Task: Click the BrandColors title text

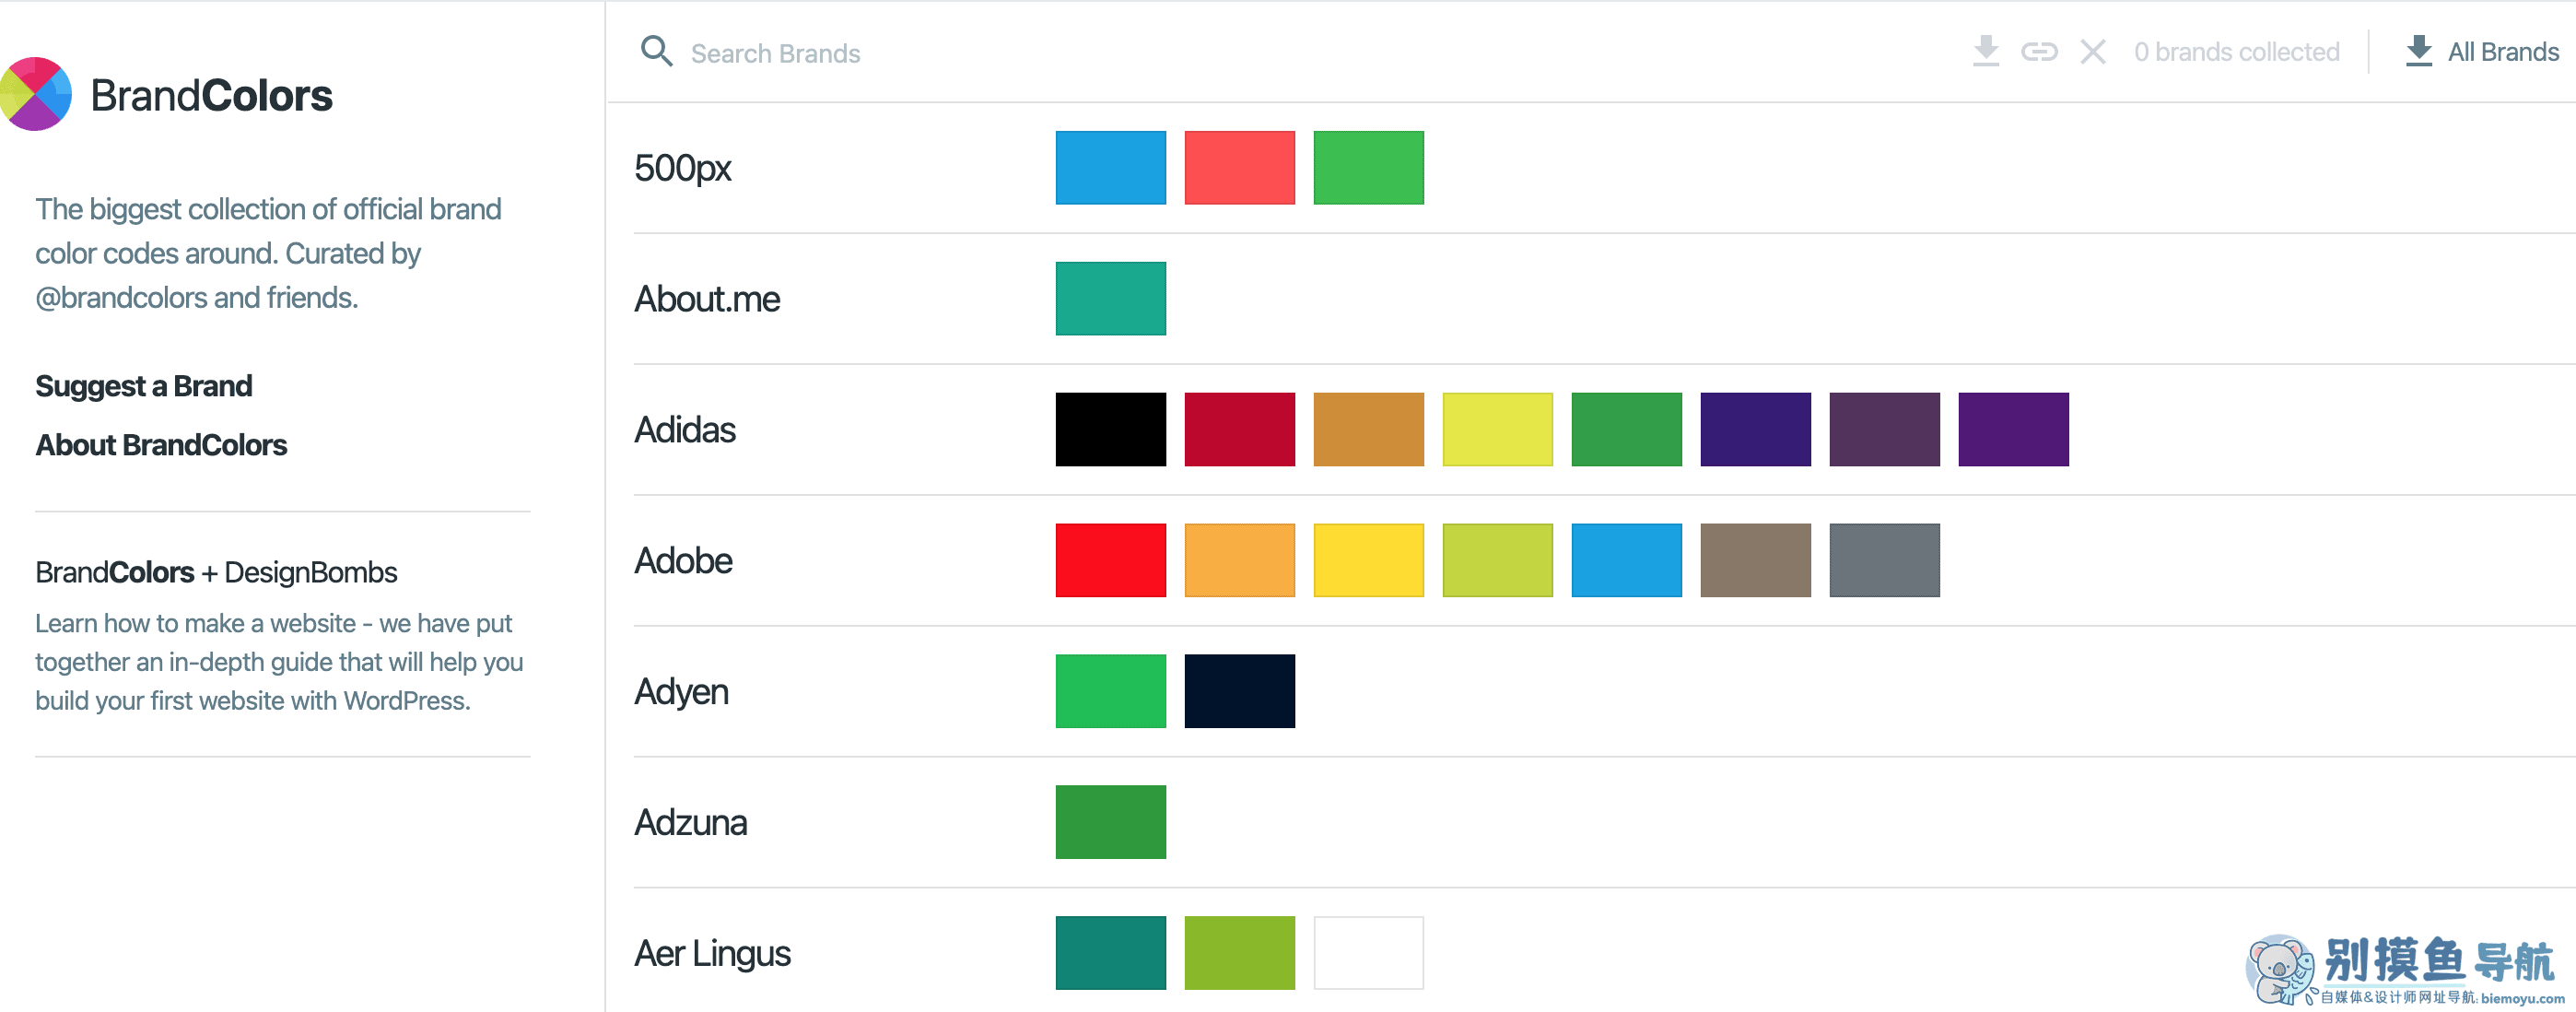Action: coord(211,95)
